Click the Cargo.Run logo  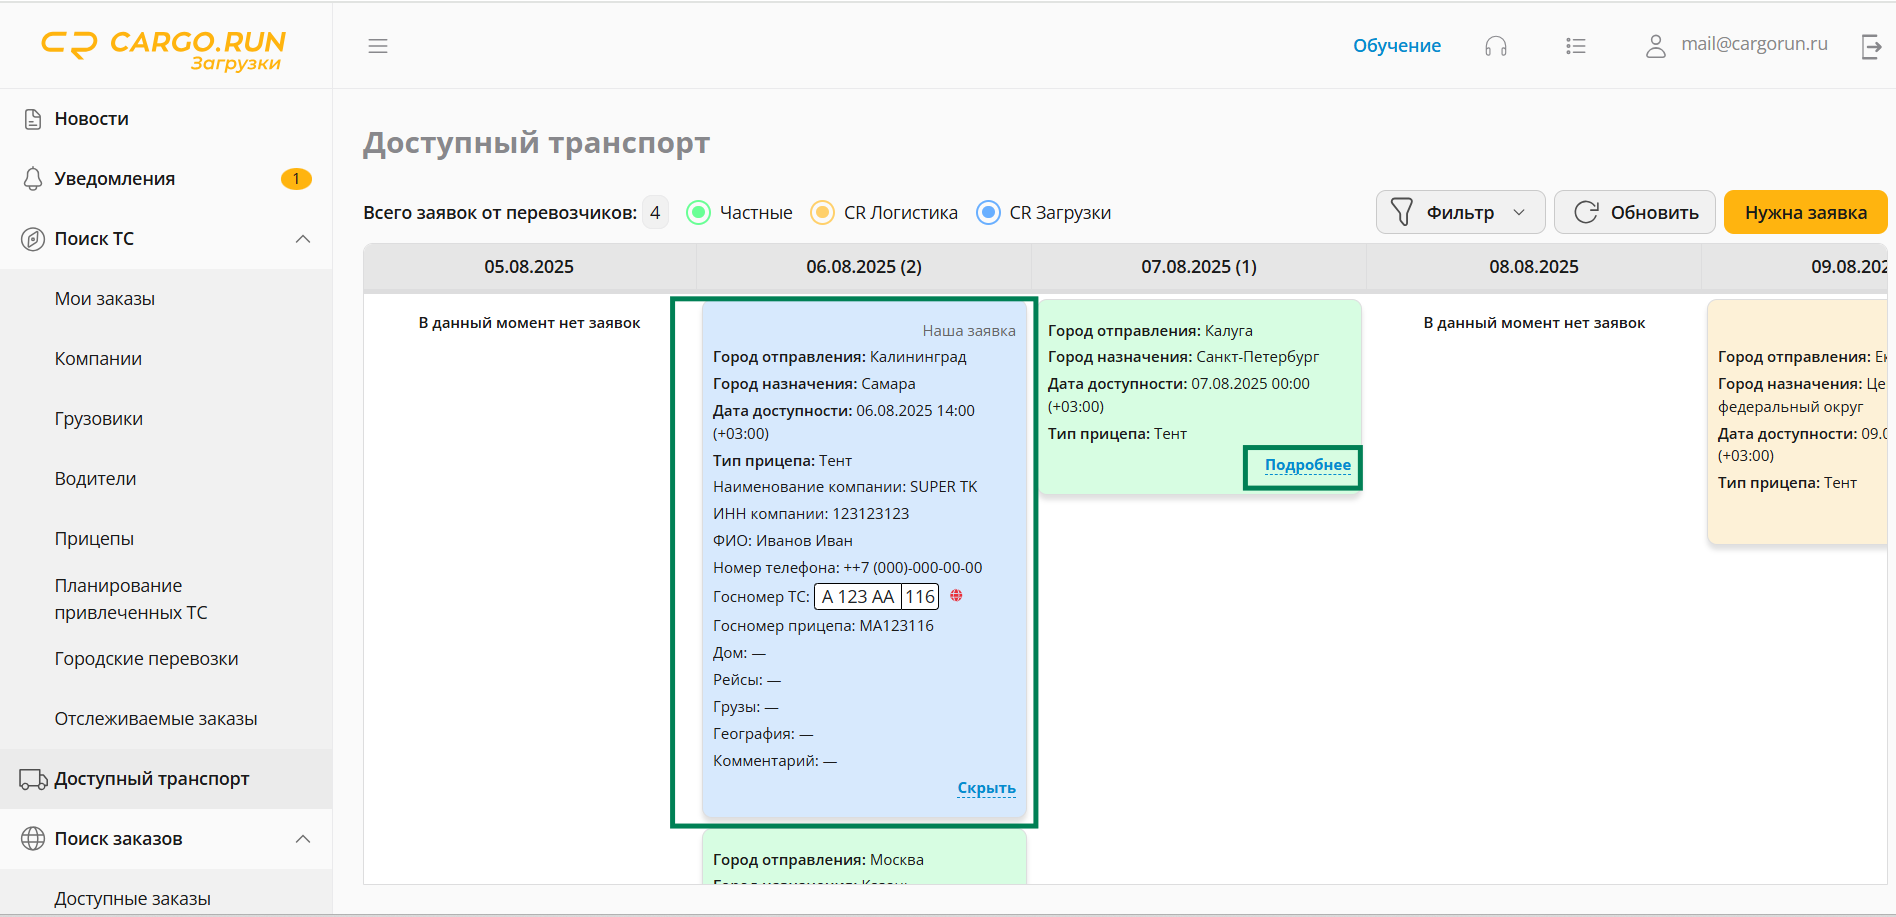coord(164,48)
